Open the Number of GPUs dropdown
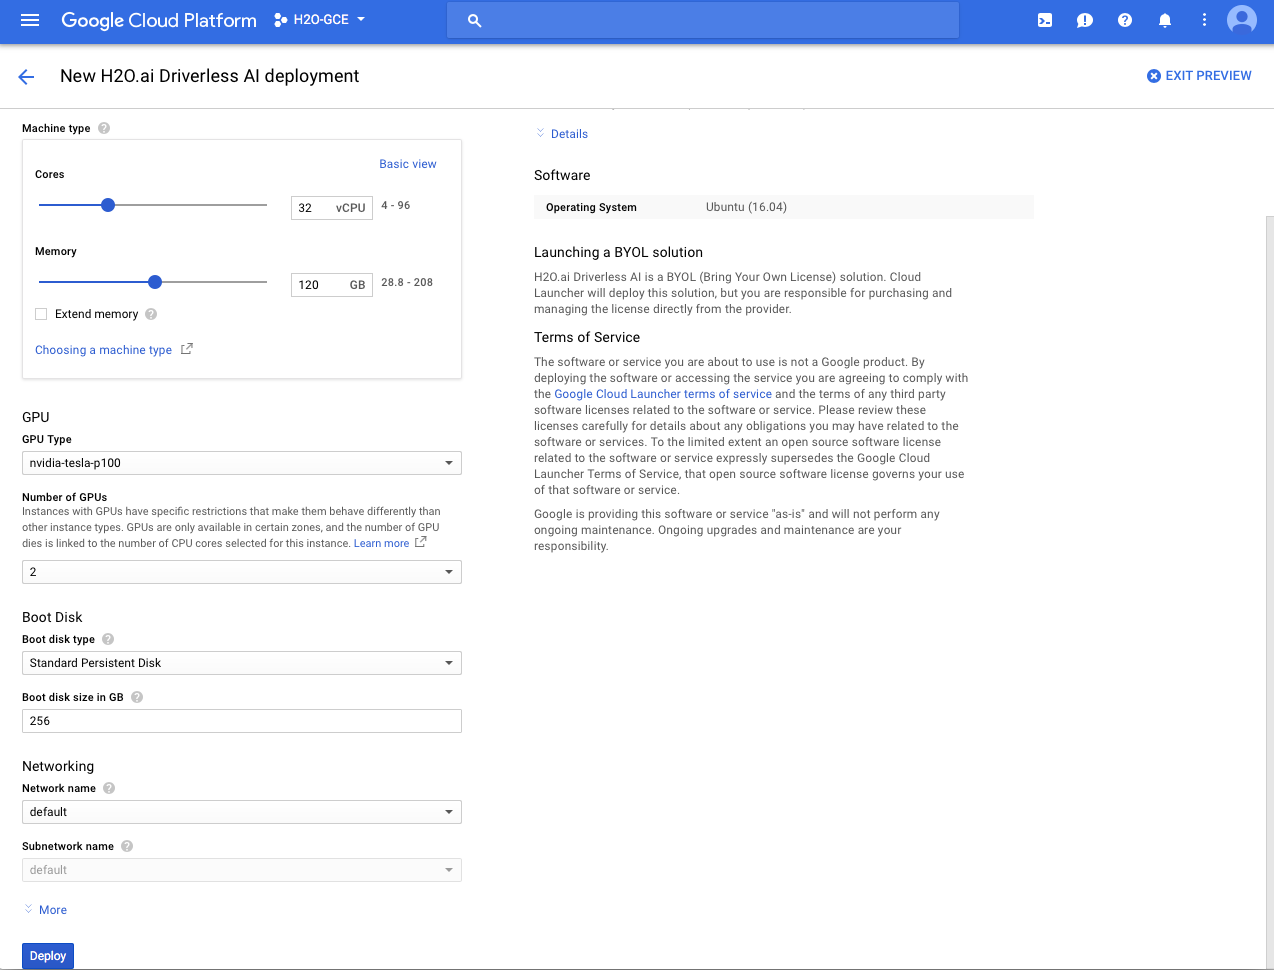Image resolution: width=1274 pixels, height=970 pixels. click(241, 571)
